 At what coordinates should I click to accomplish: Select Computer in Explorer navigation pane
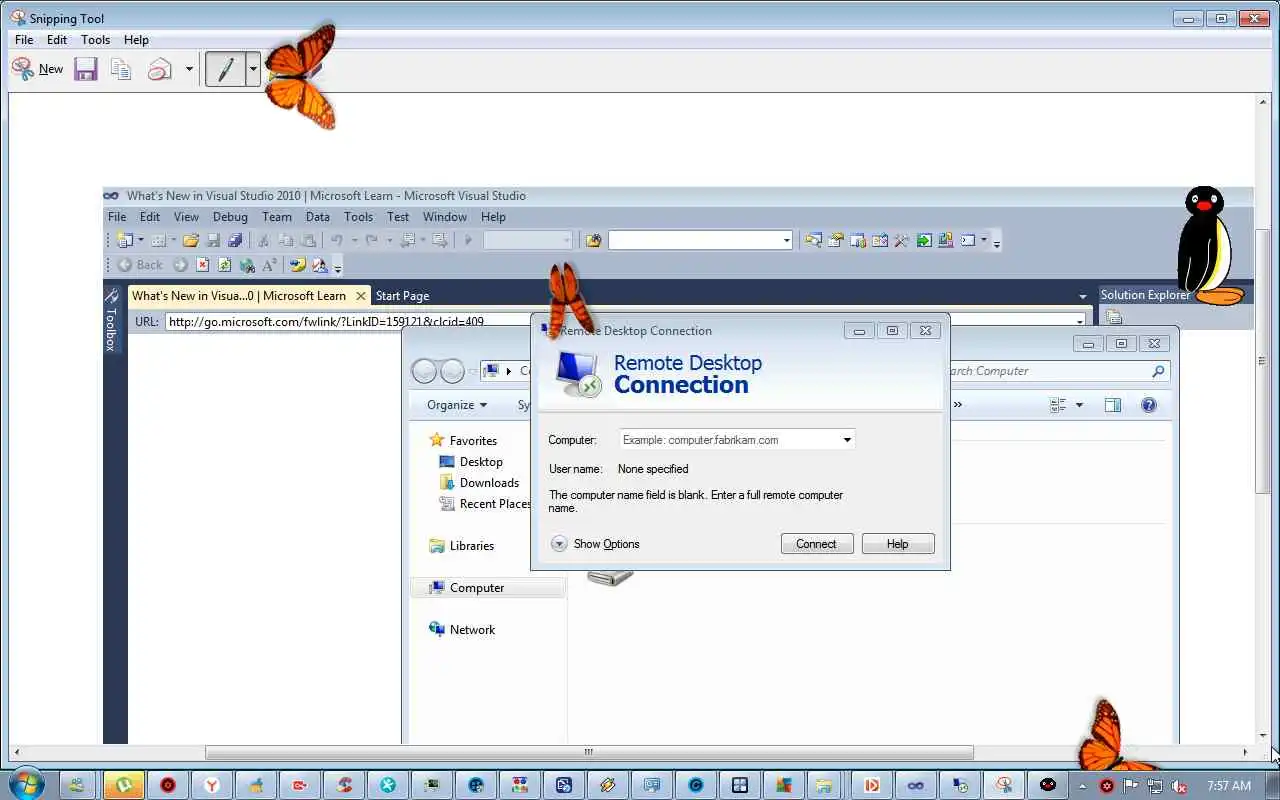(488, 588)
